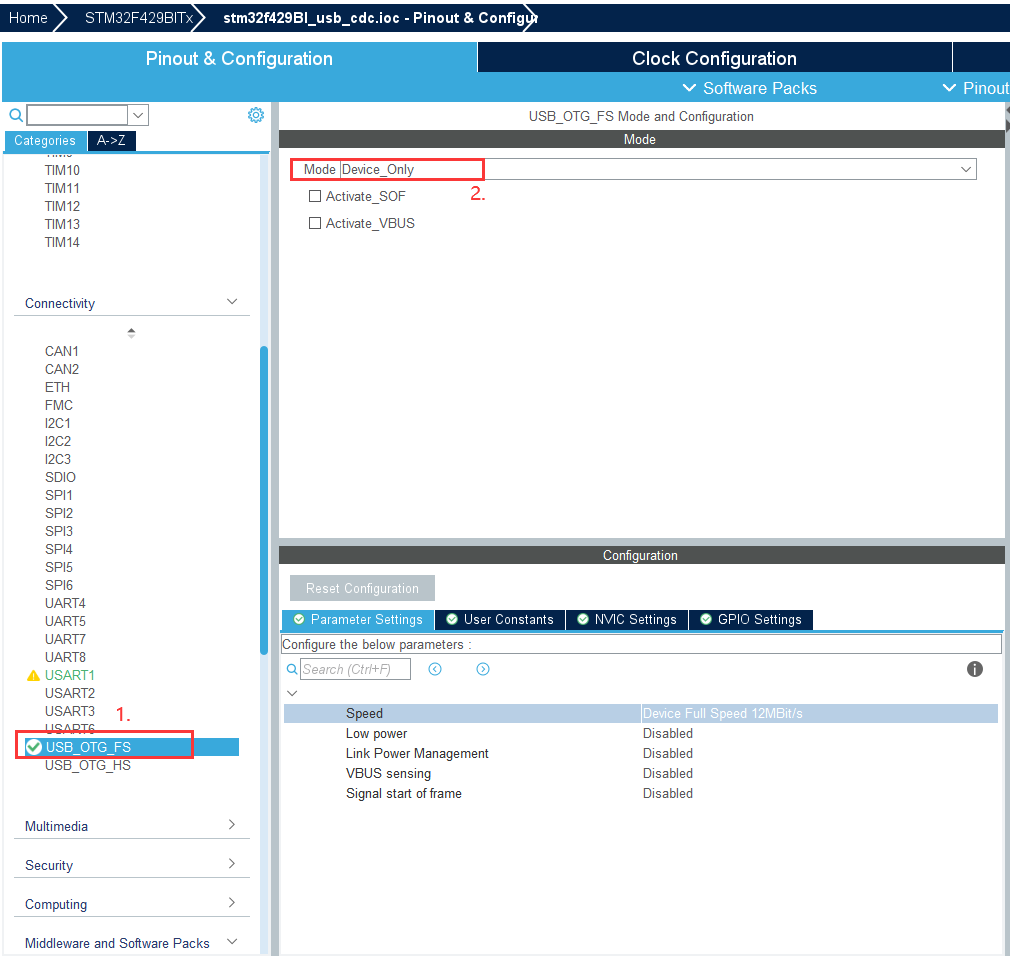Select the Speed parameter row label
The width and height of the screenshot is (1010, 956).
364,713
